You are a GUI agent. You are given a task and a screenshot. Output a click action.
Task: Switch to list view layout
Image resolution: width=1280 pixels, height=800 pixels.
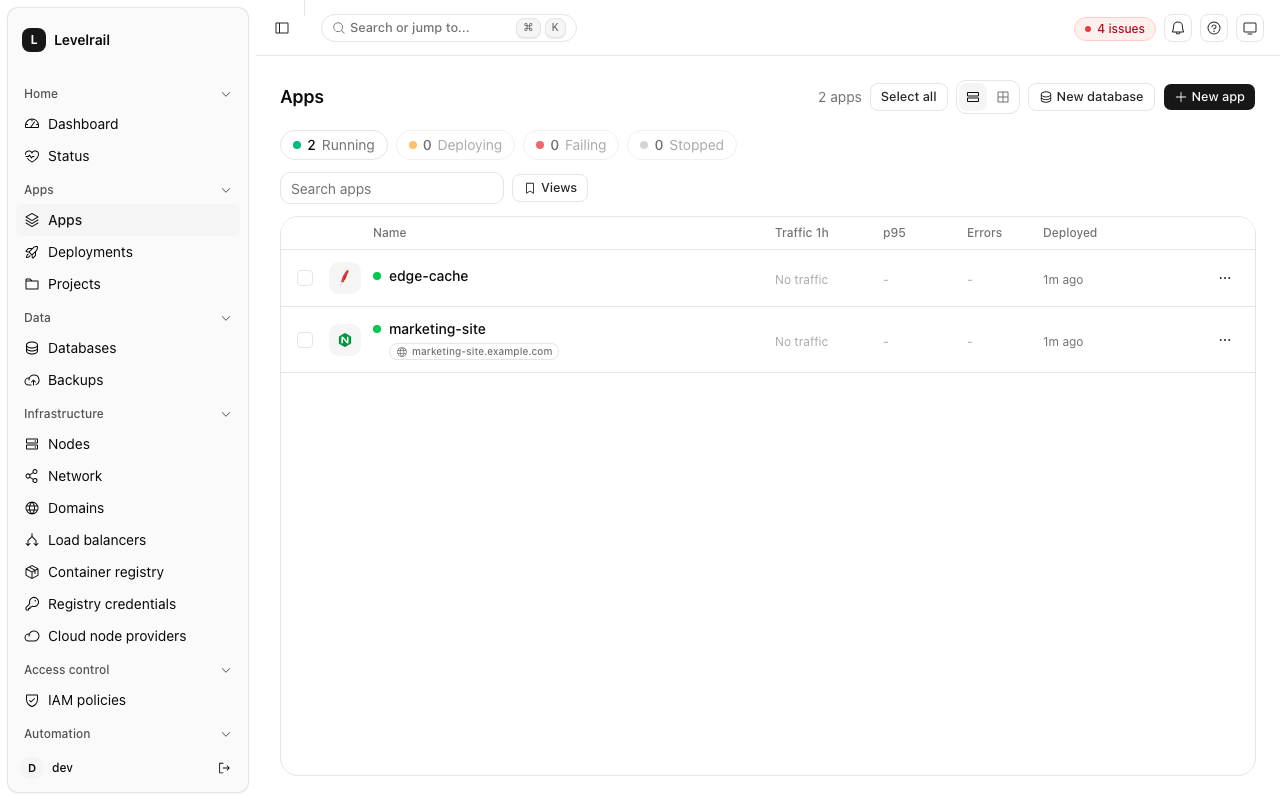[973, 97]
